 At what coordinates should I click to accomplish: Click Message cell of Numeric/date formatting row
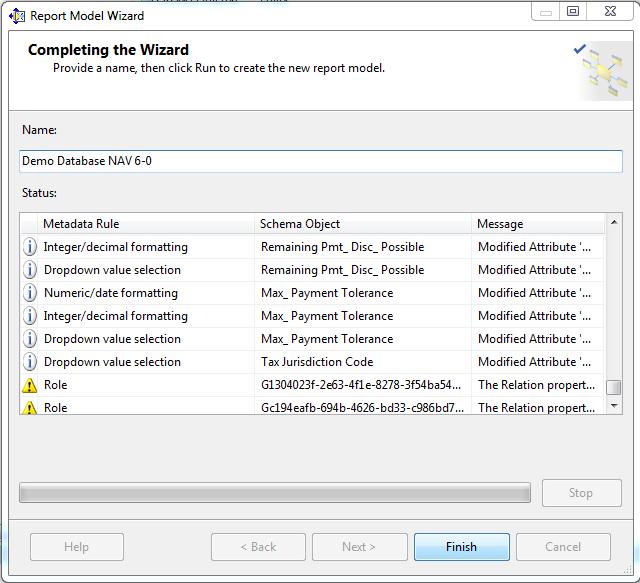535,293
